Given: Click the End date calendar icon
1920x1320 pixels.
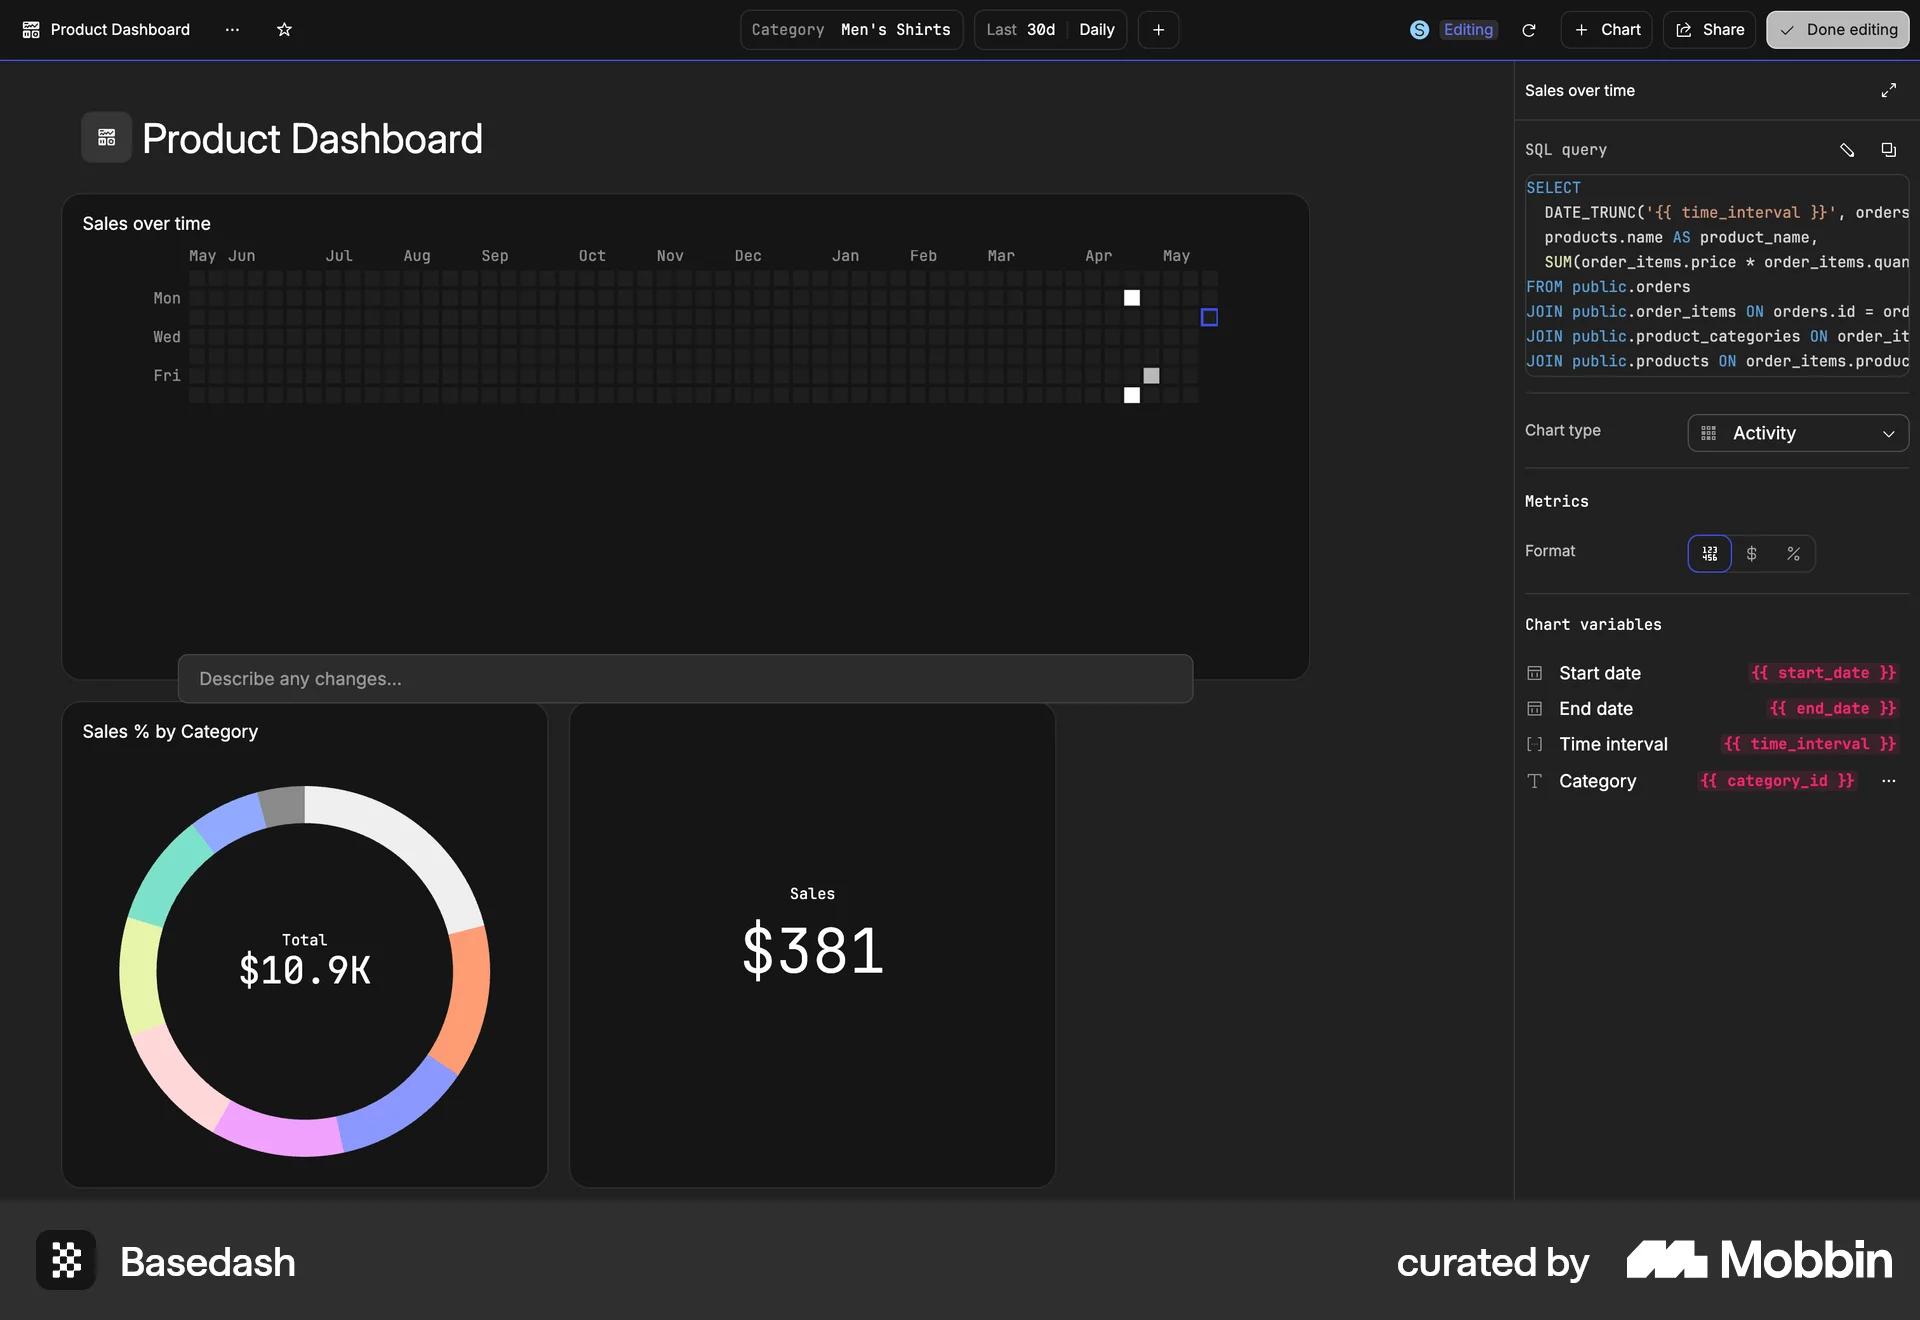Looking at the screenshot, I should 1535,709.
